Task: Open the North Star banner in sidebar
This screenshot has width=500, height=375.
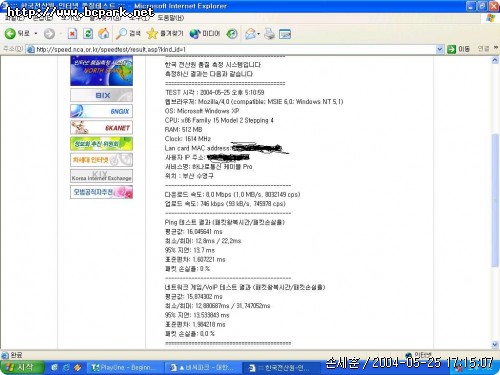Action: click(101, 71)
